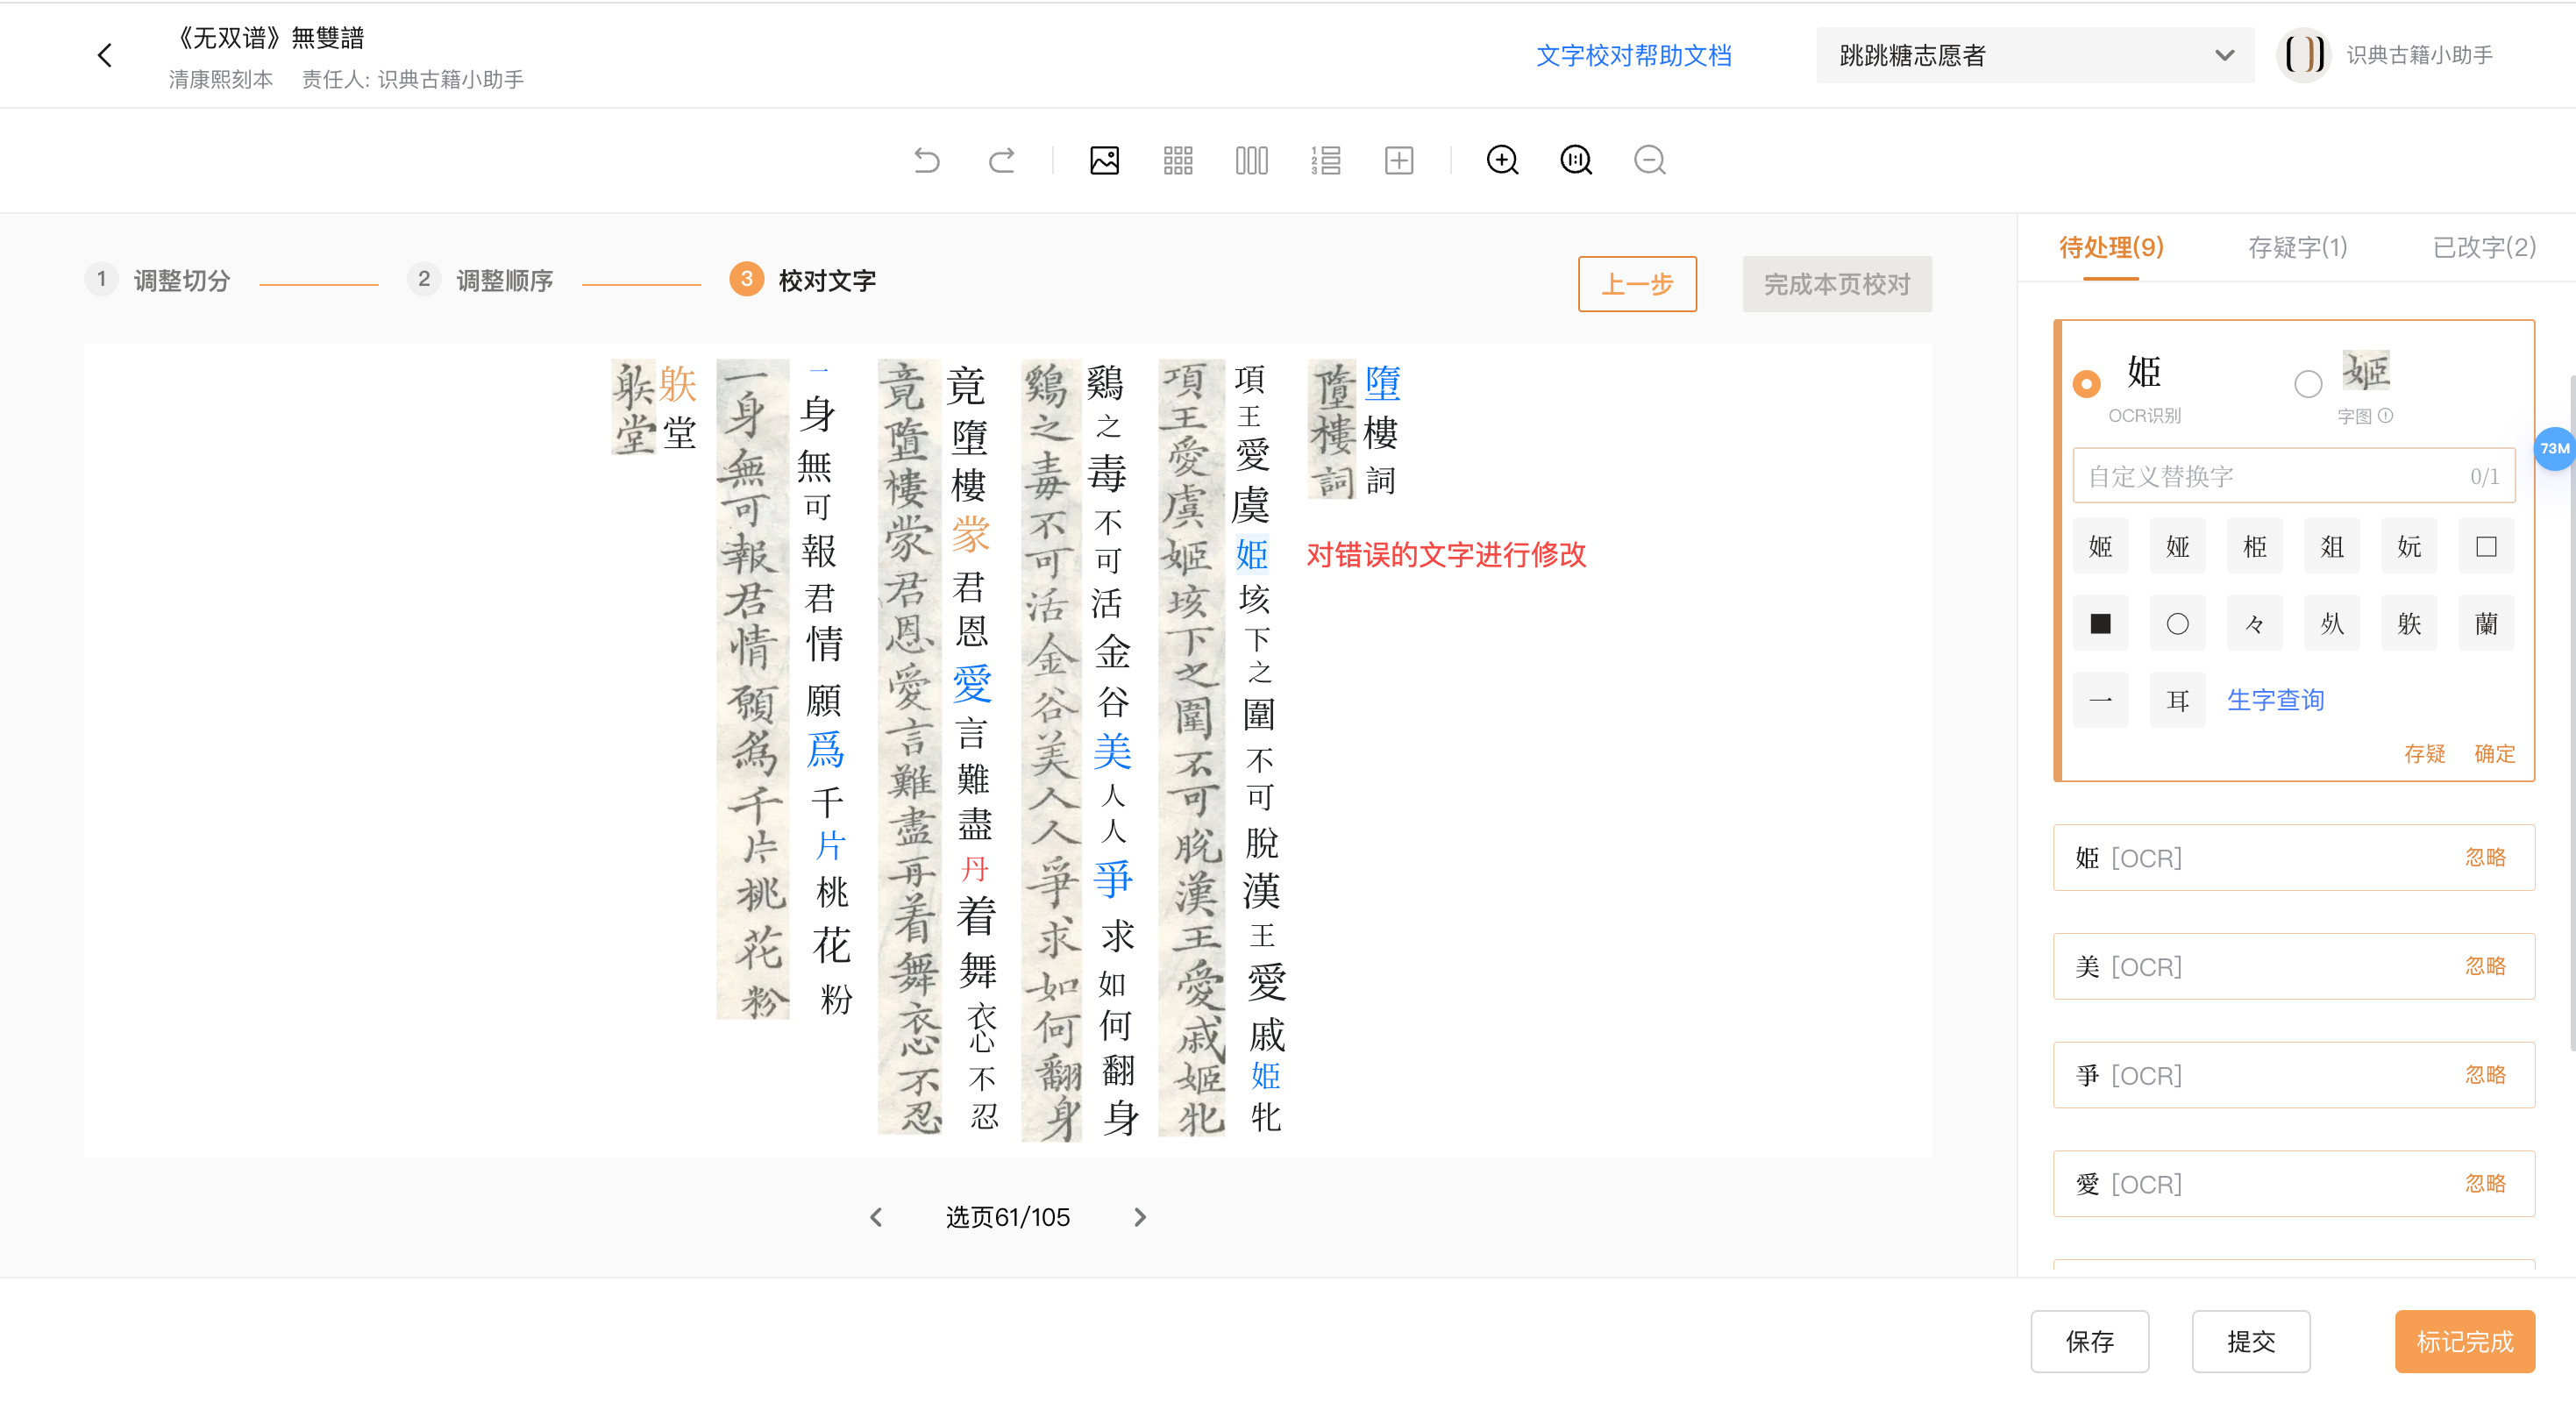Open the 生字查询 link
The image size is (2576, 1403).
coord(2276,699)
